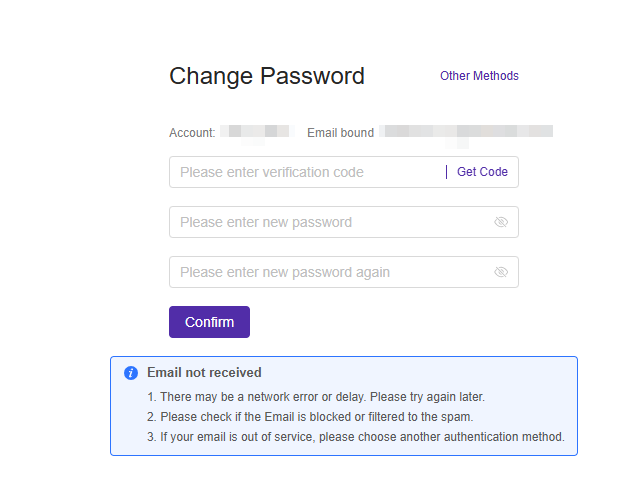Click the blurred account name value
Image resolution: width=638 pixels, height=496 pixels.
tap(256, 132)
